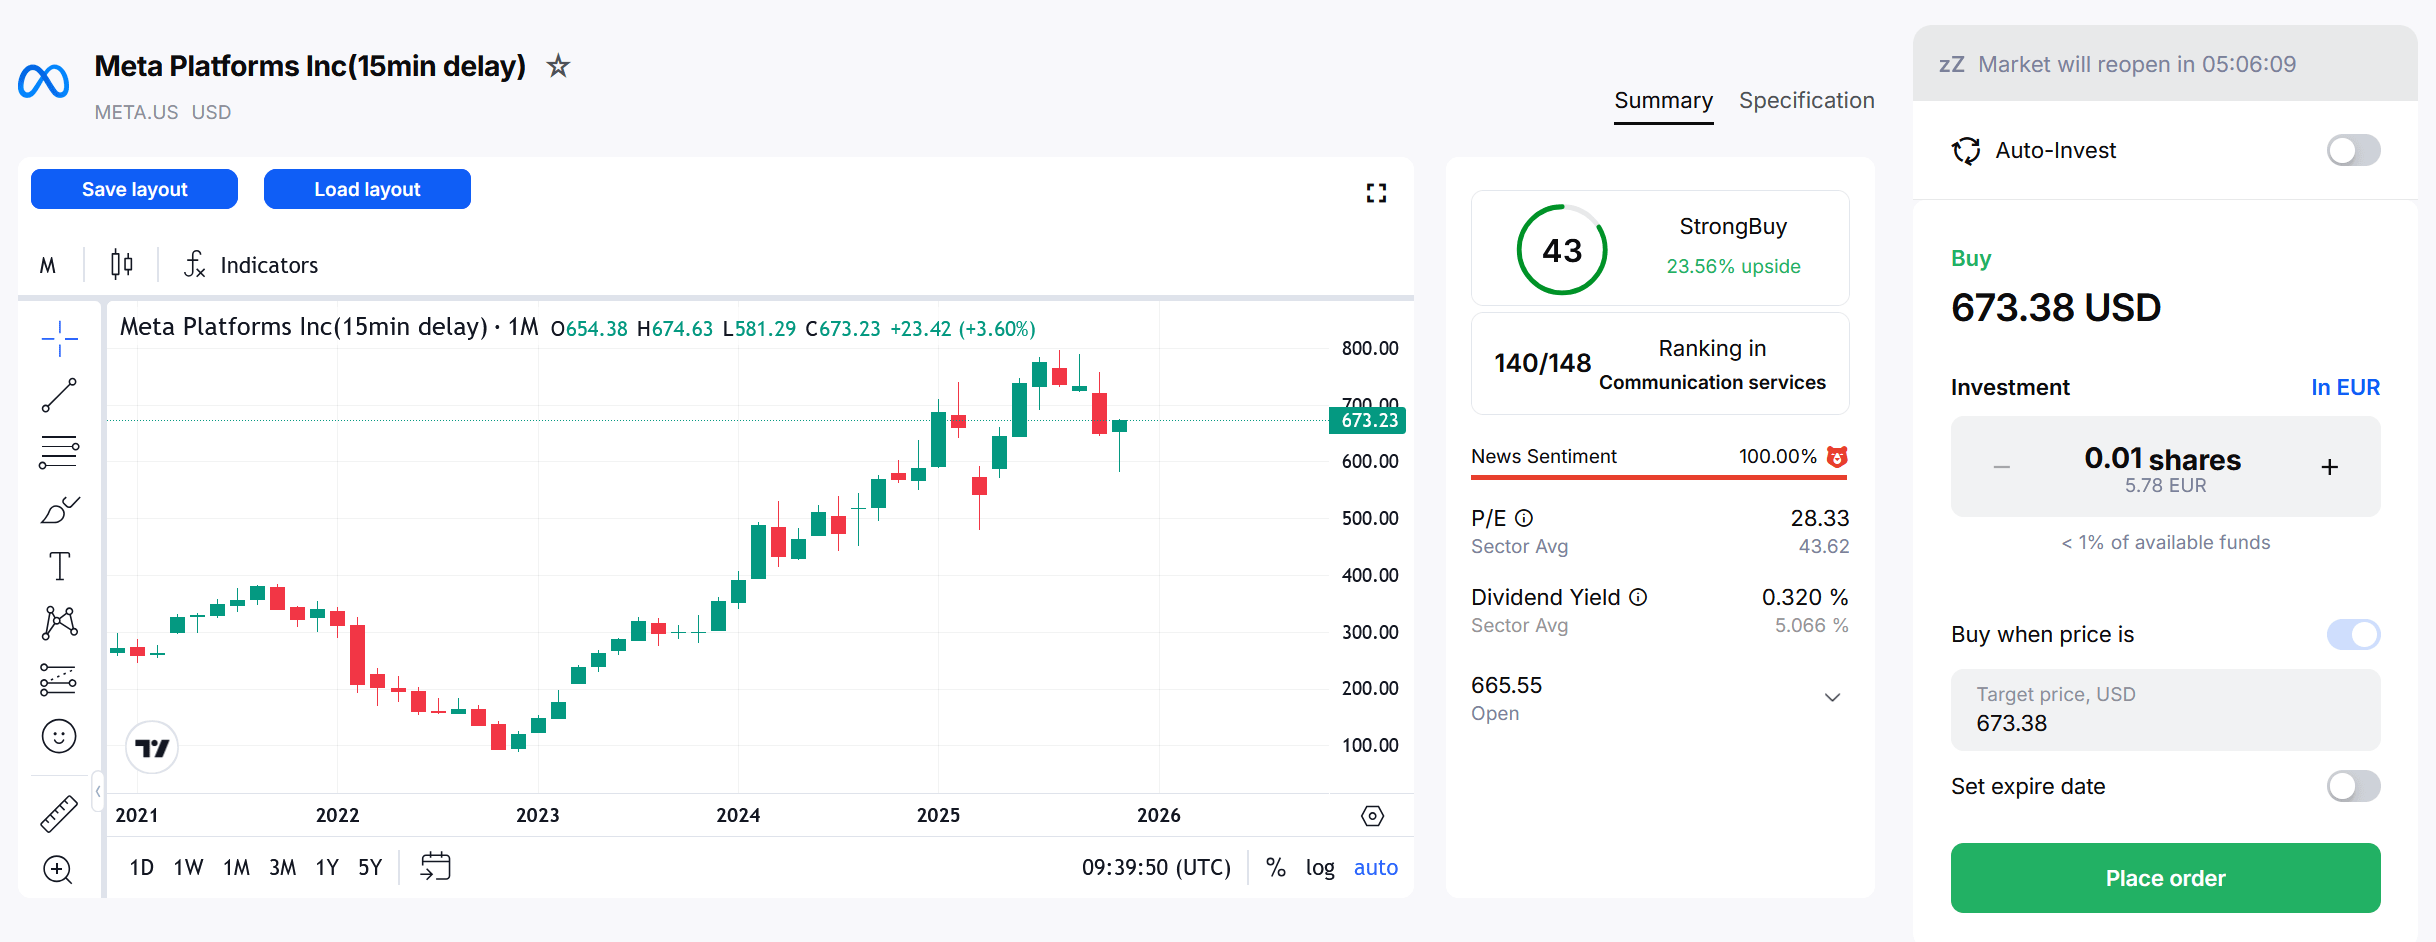Screen dimensions: 2436x942
Task: Select the brush drawing tool
Action: pos(59,509)
